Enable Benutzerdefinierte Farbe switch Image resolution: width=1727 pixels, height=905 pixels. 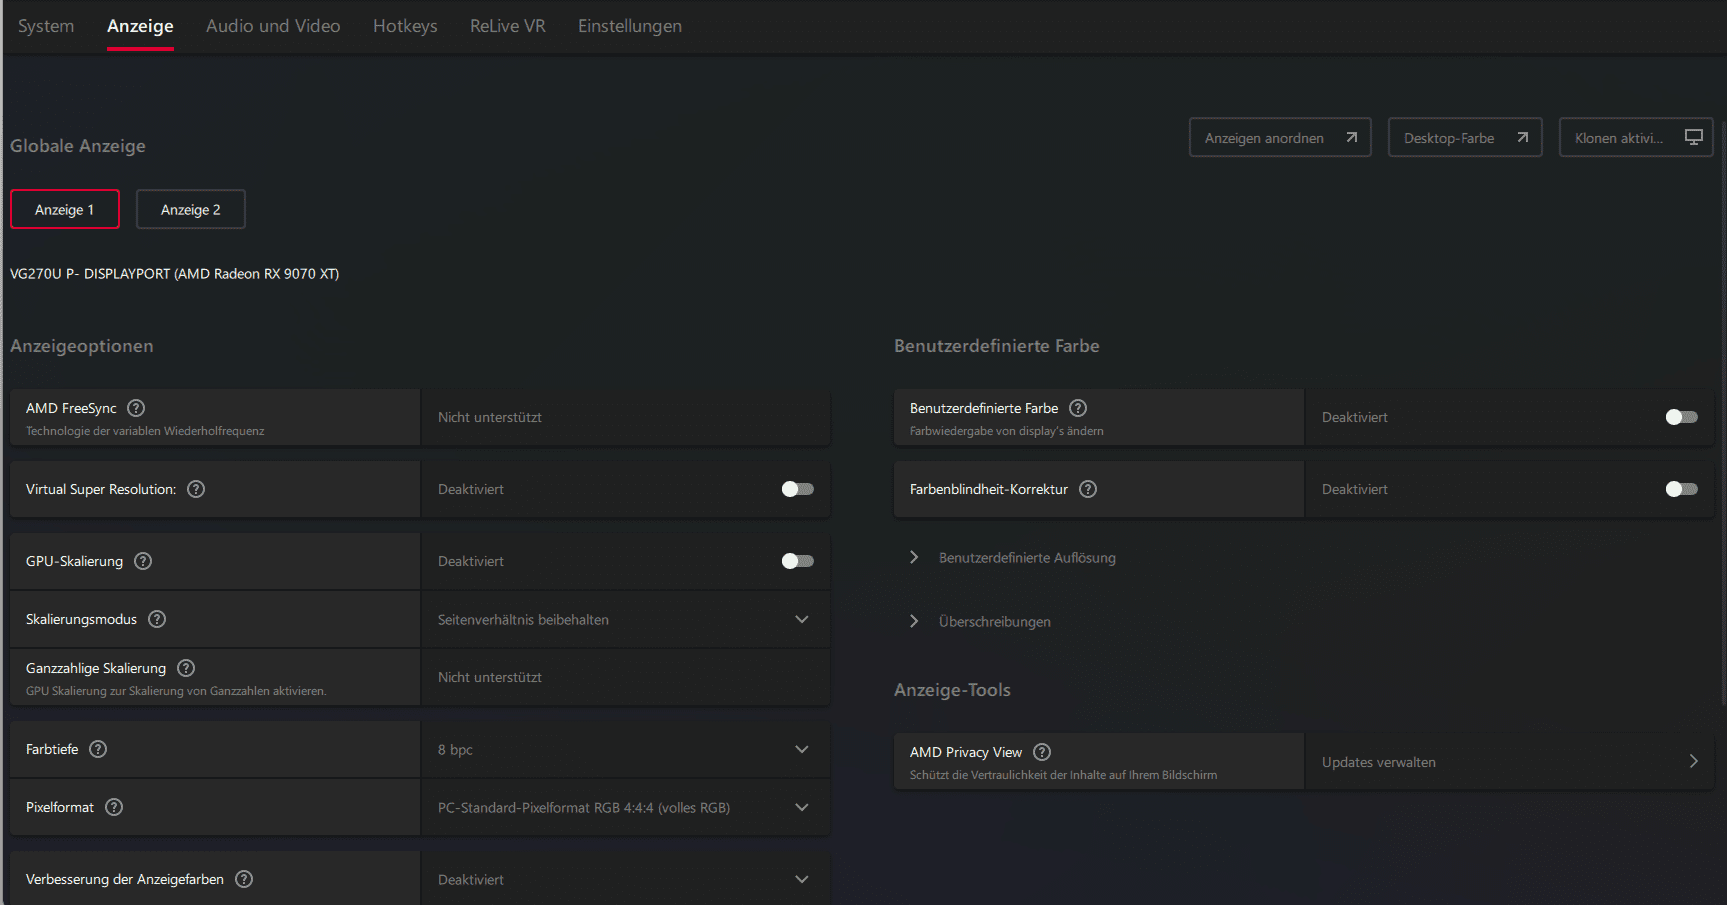coord(1682,417)
